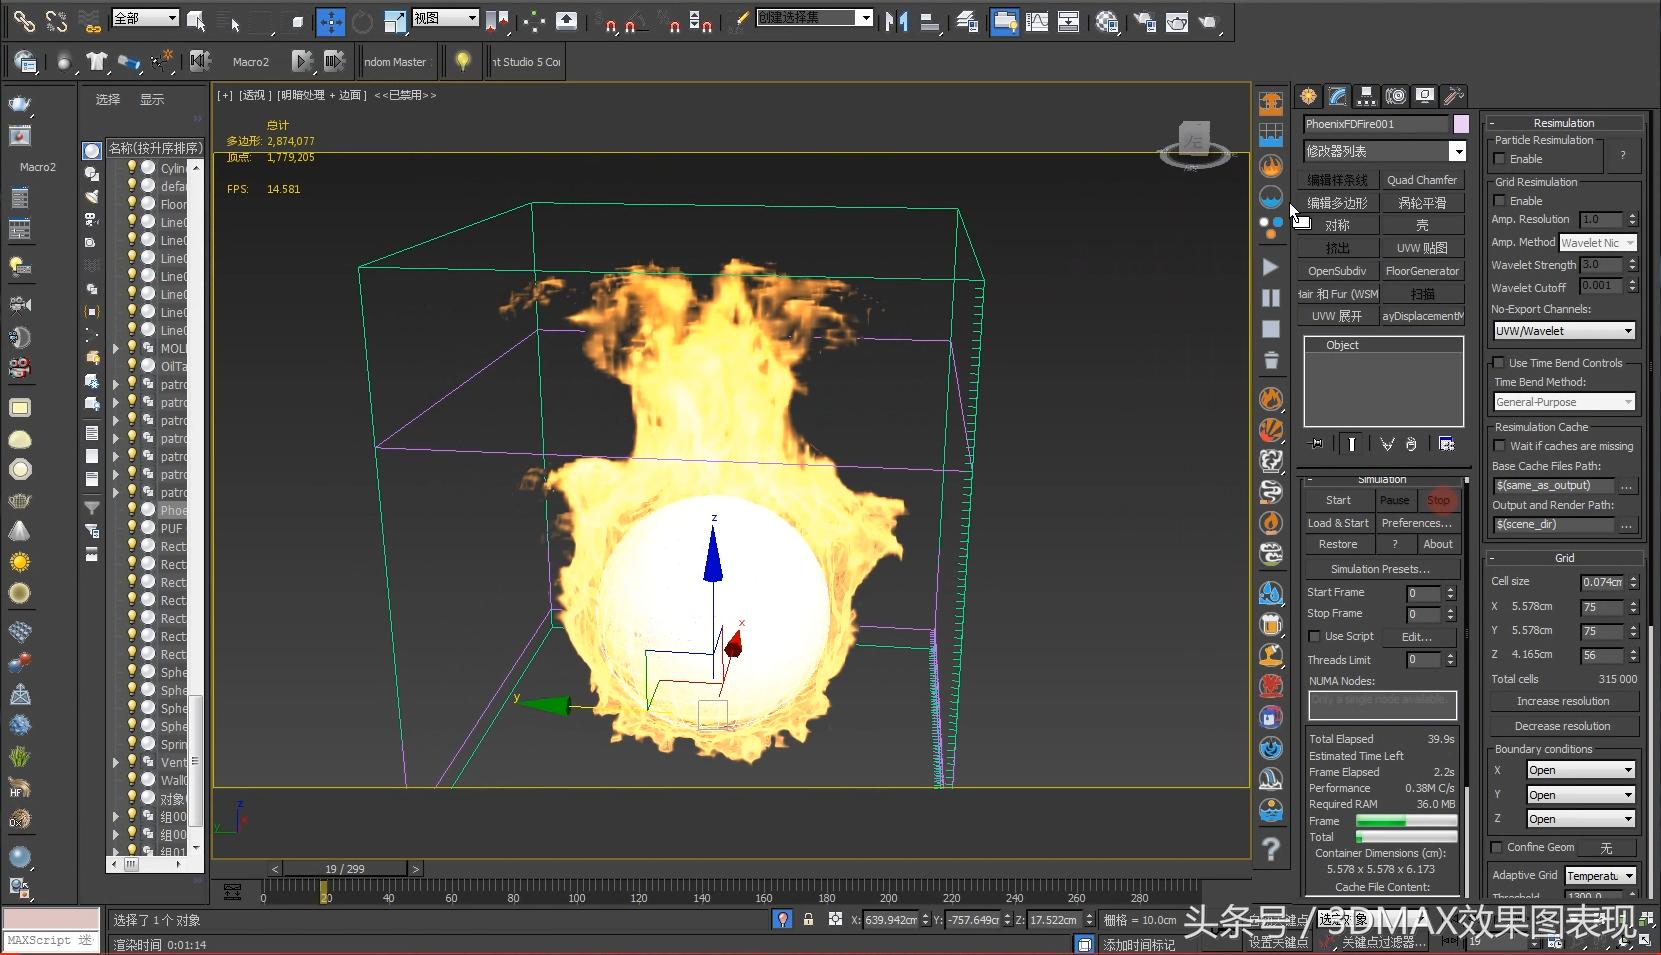The width and height of the screenshot is (1661, 955).
Task: Select the Move tool in the main toolbar
Action: 330,21
